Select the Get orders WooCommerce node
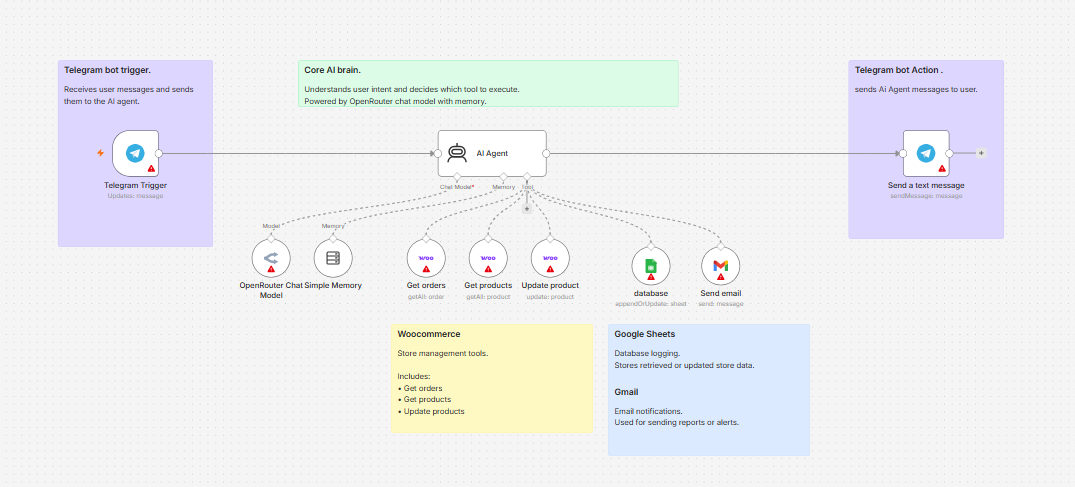The height and width of the screenshot is (487, 1075). 426,258
